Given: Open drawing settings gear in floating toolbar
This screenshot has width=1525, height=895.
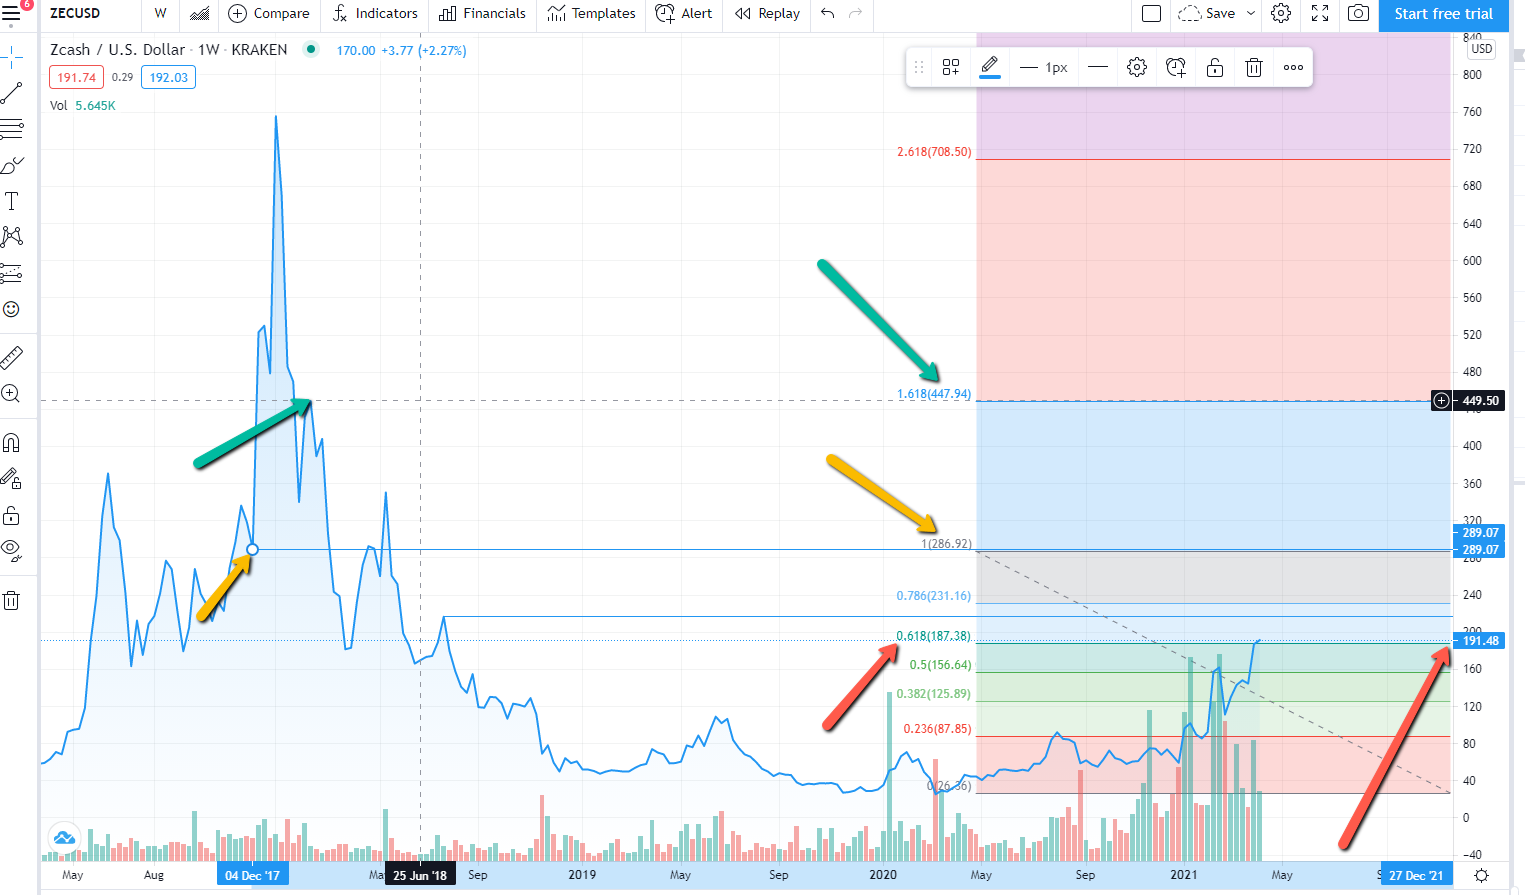Looking at the screenshot, I should [x=1137, y=67].
